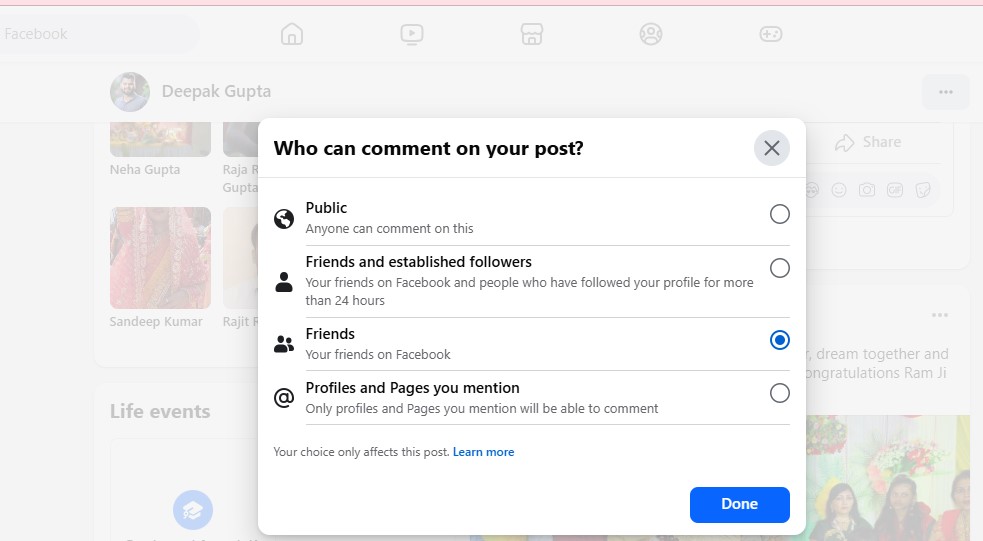983x541 pixels.
Task: Click Neha Gupta friend photo
Action: coord(160,139)
